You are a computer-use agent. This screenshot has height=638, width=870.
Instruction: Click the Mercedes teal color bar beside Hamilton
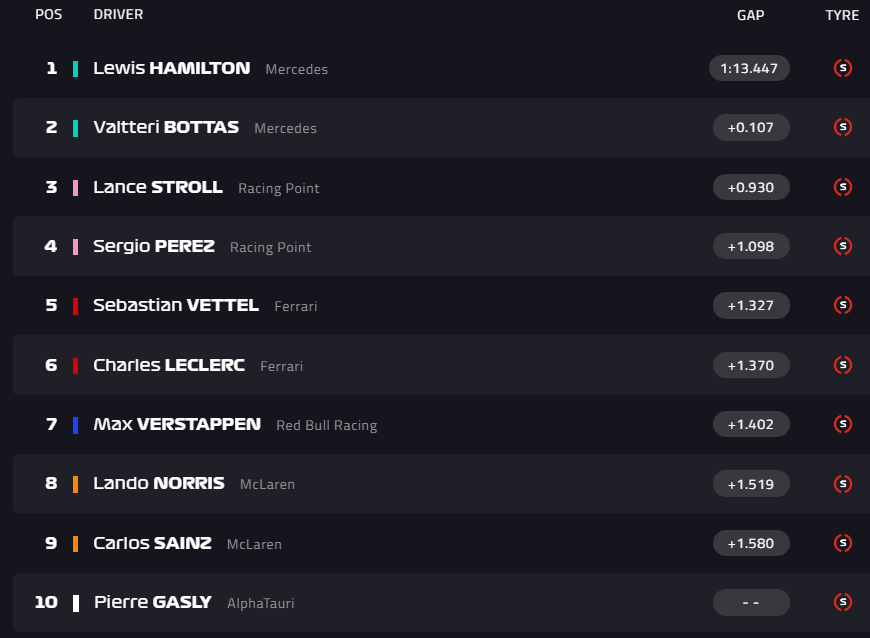tap(75, 69)
